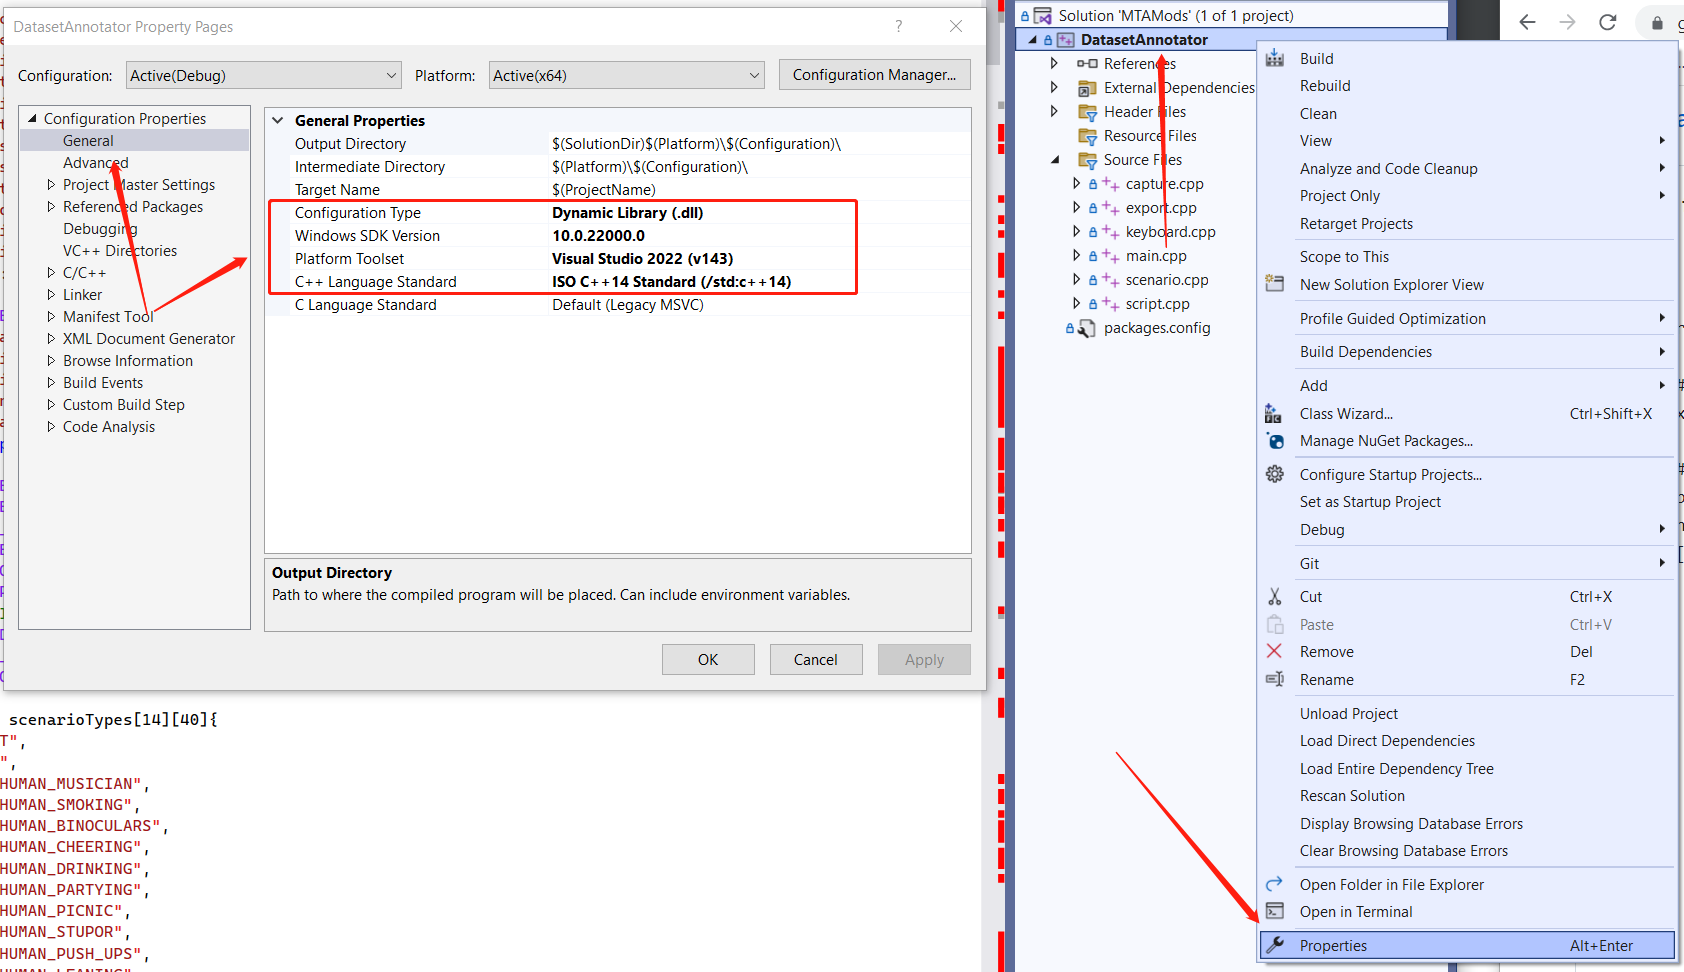The width and height of the screenshot is (1684, 972).
Task: Click the Manage NuGet Packages icon
Action: pos(1276,441)
